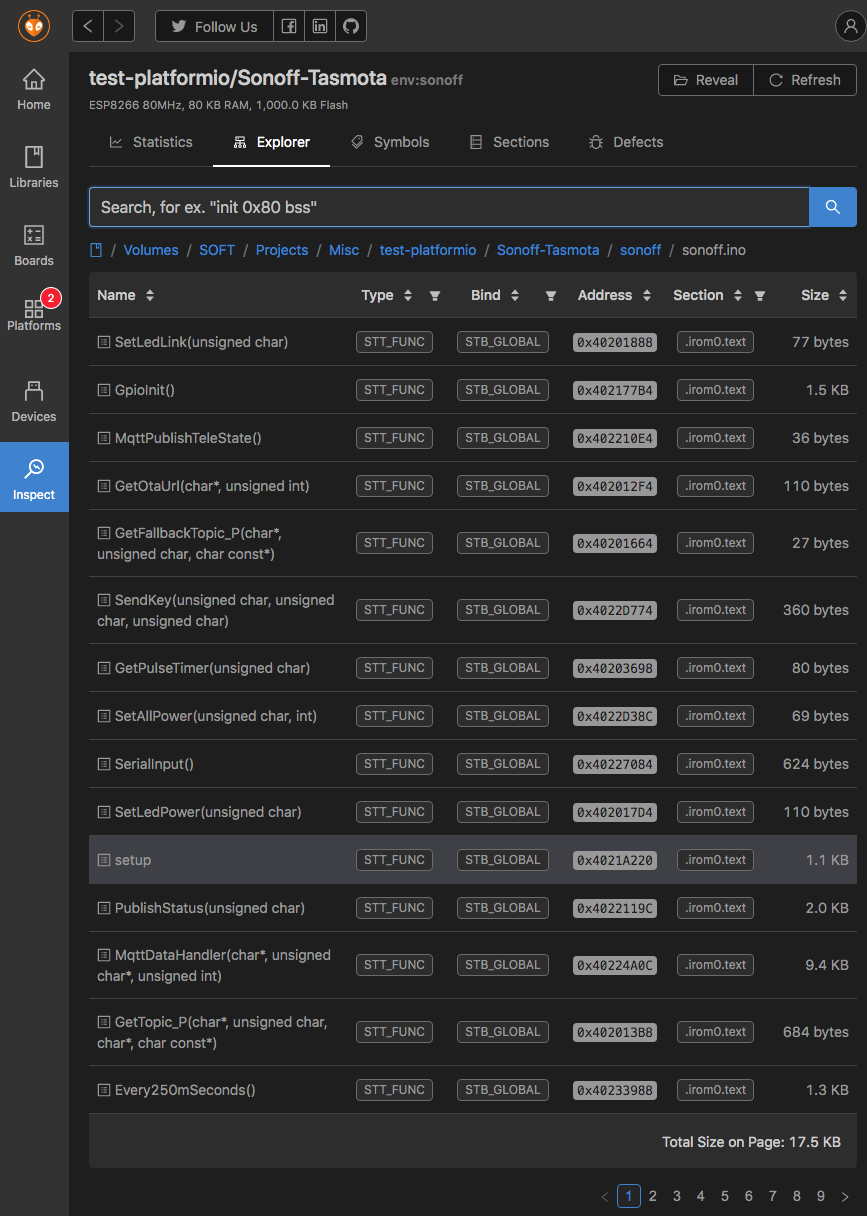Open Volumes in the breadcrumb
867x1216 pixels.
(x=151, y=250)
